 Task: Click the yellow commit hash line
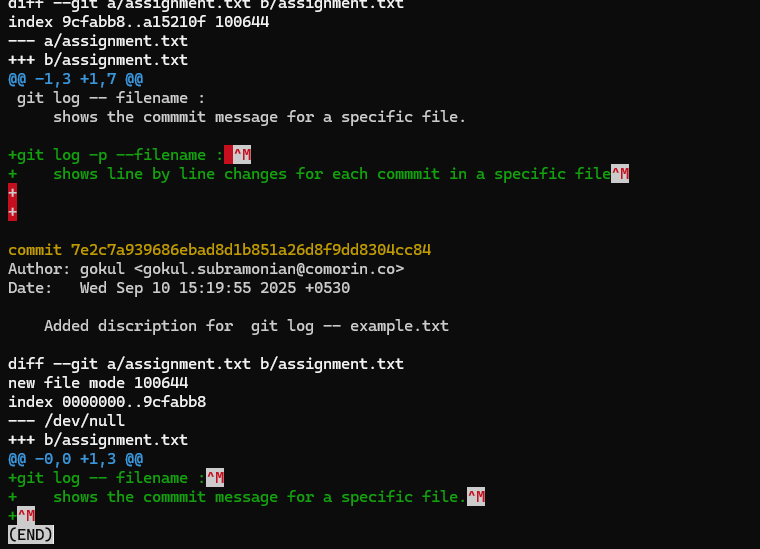(x=219, y=249)
